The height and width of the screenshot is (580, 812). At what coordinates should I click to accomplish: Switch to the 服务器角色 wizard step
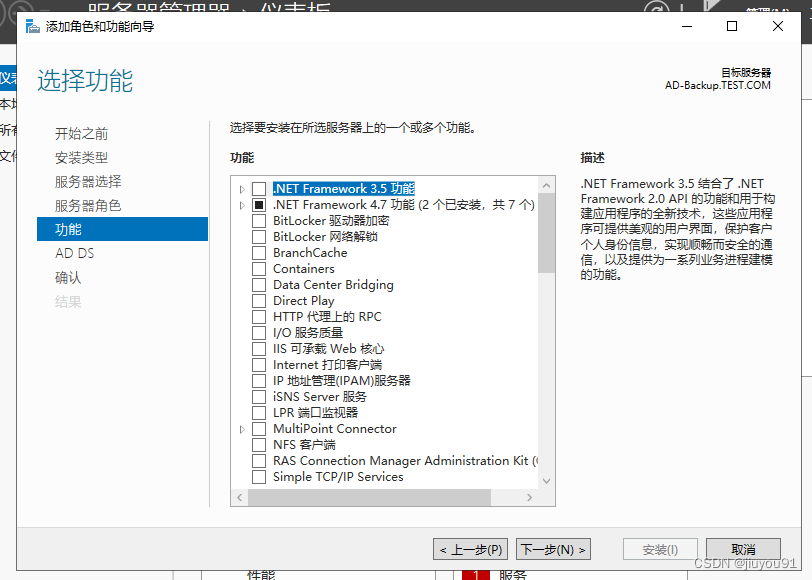pos(88,206)
